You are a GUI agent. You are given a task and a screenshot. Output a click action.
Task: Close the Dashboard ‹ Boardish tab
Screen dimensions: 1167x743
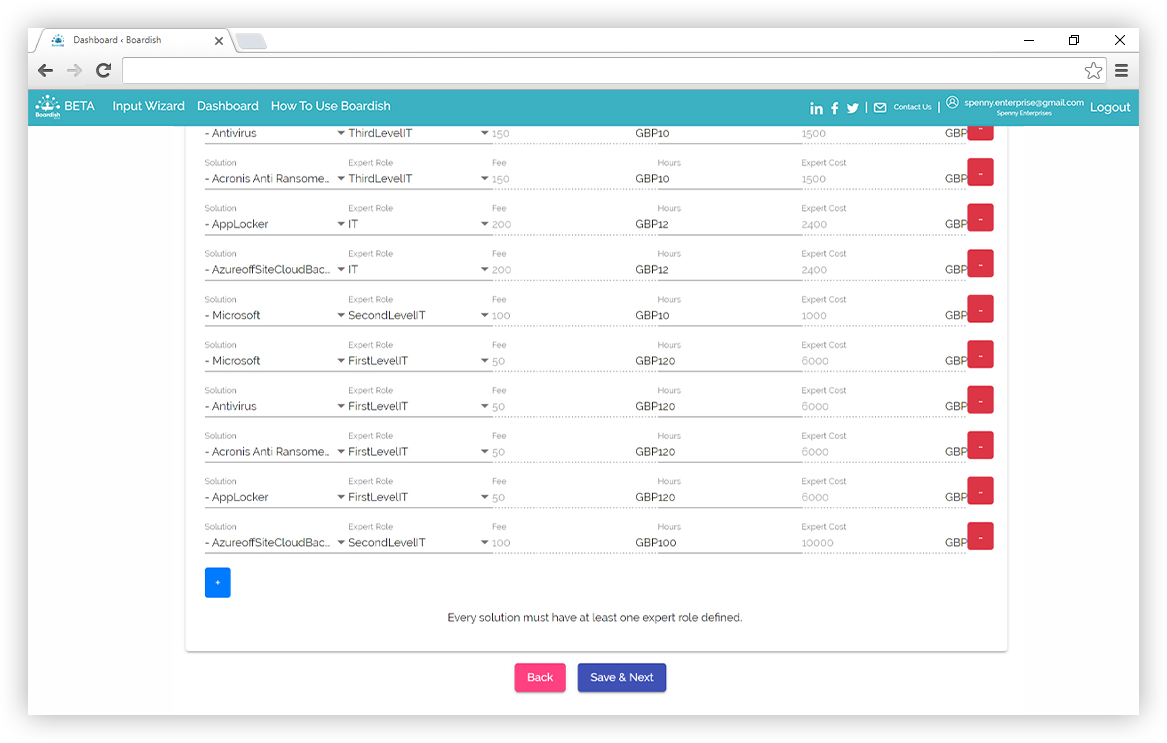pos(219,41)
